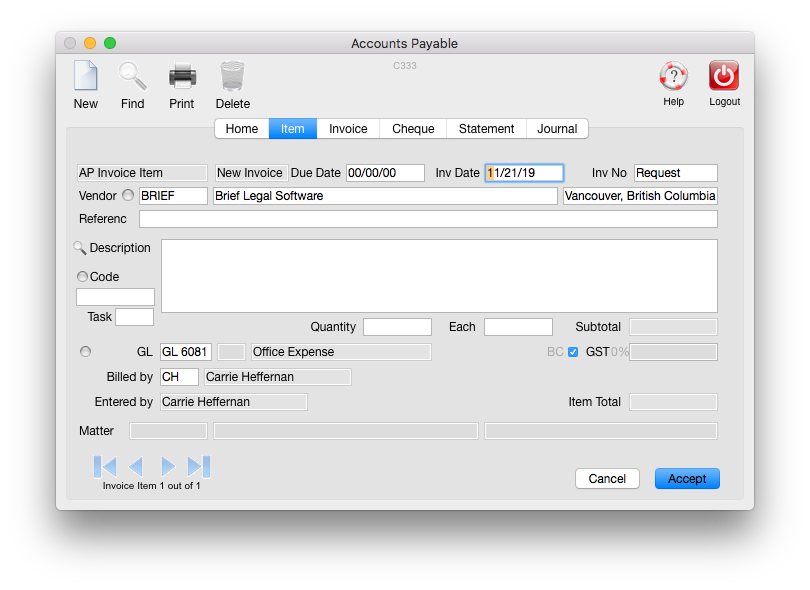Screen dimensions: 810x590
Task: Open Help lifebuoy icon
Action: tap(674, 77)
